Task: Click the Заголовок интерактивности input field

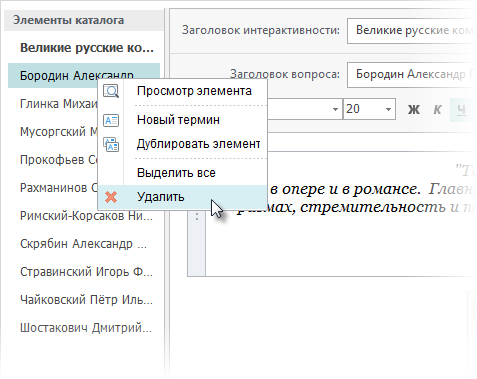Action: (x=411, y=31)
